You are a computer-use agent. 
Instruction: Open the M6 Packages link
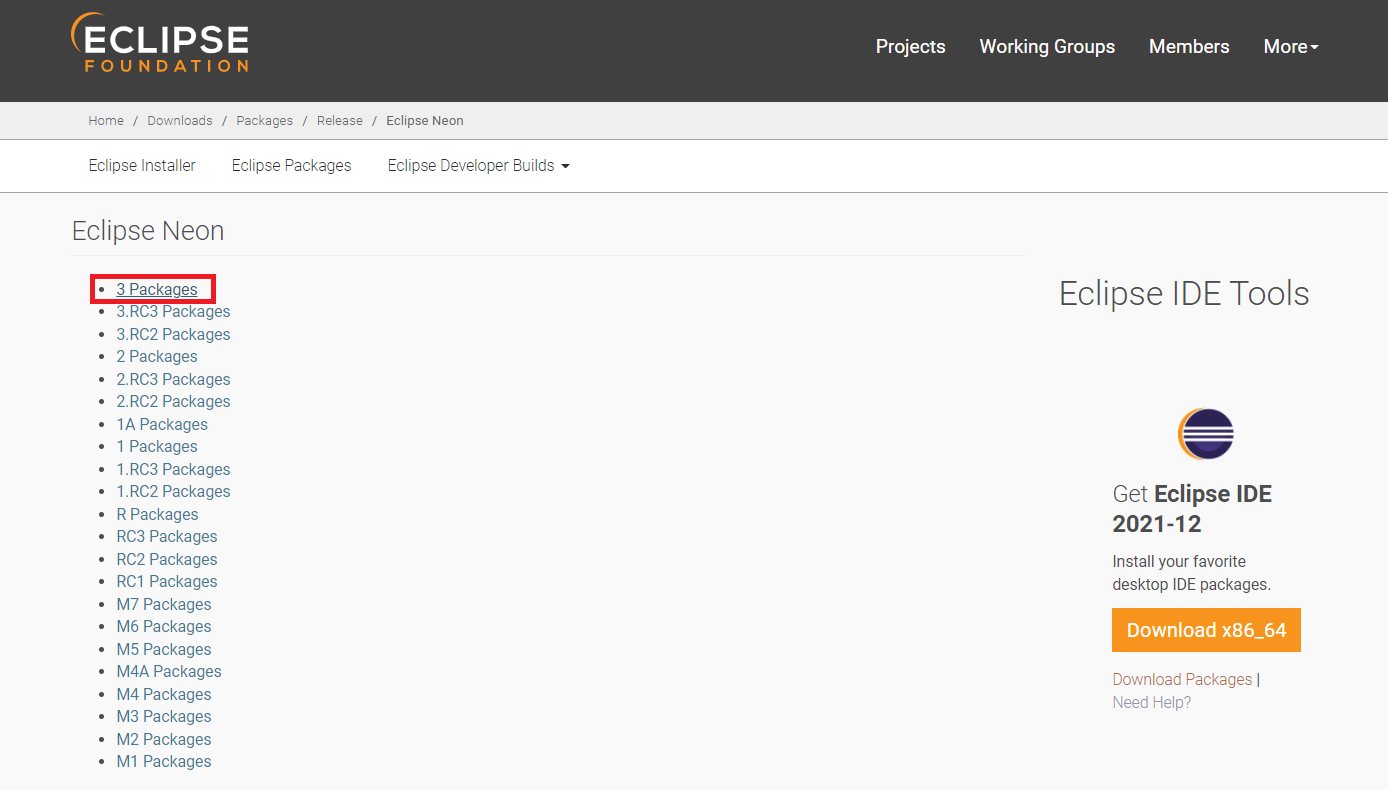click(x=164, y=627)
